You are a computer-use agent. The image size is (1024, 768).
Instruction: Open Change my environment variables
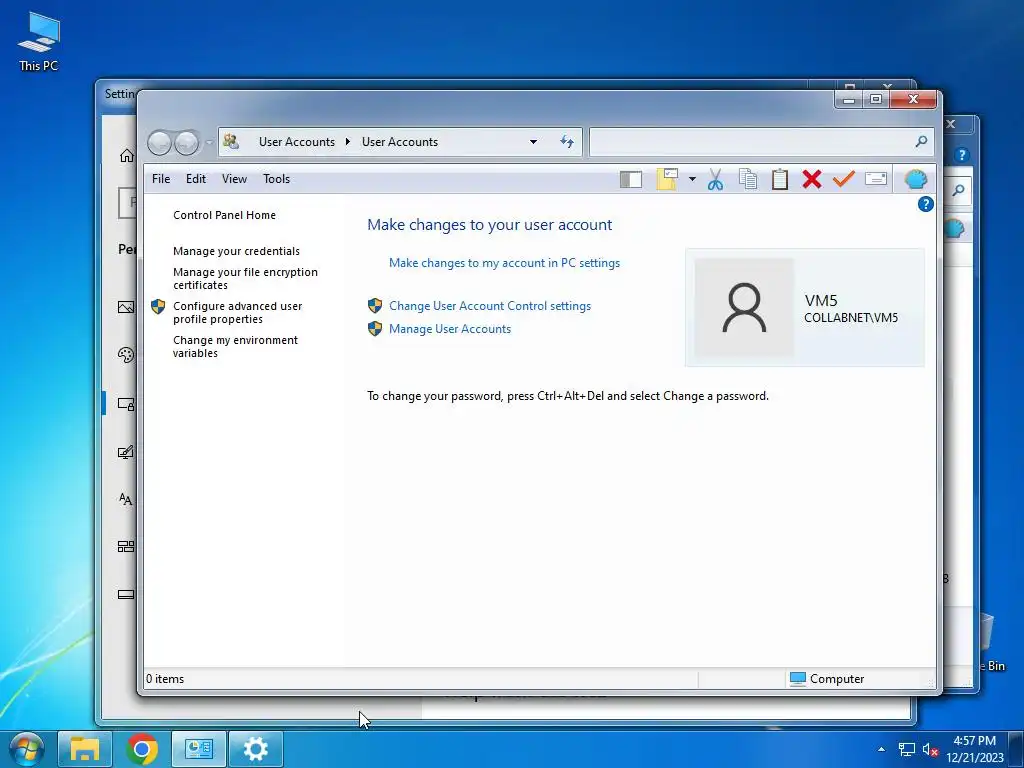[235, 346]
